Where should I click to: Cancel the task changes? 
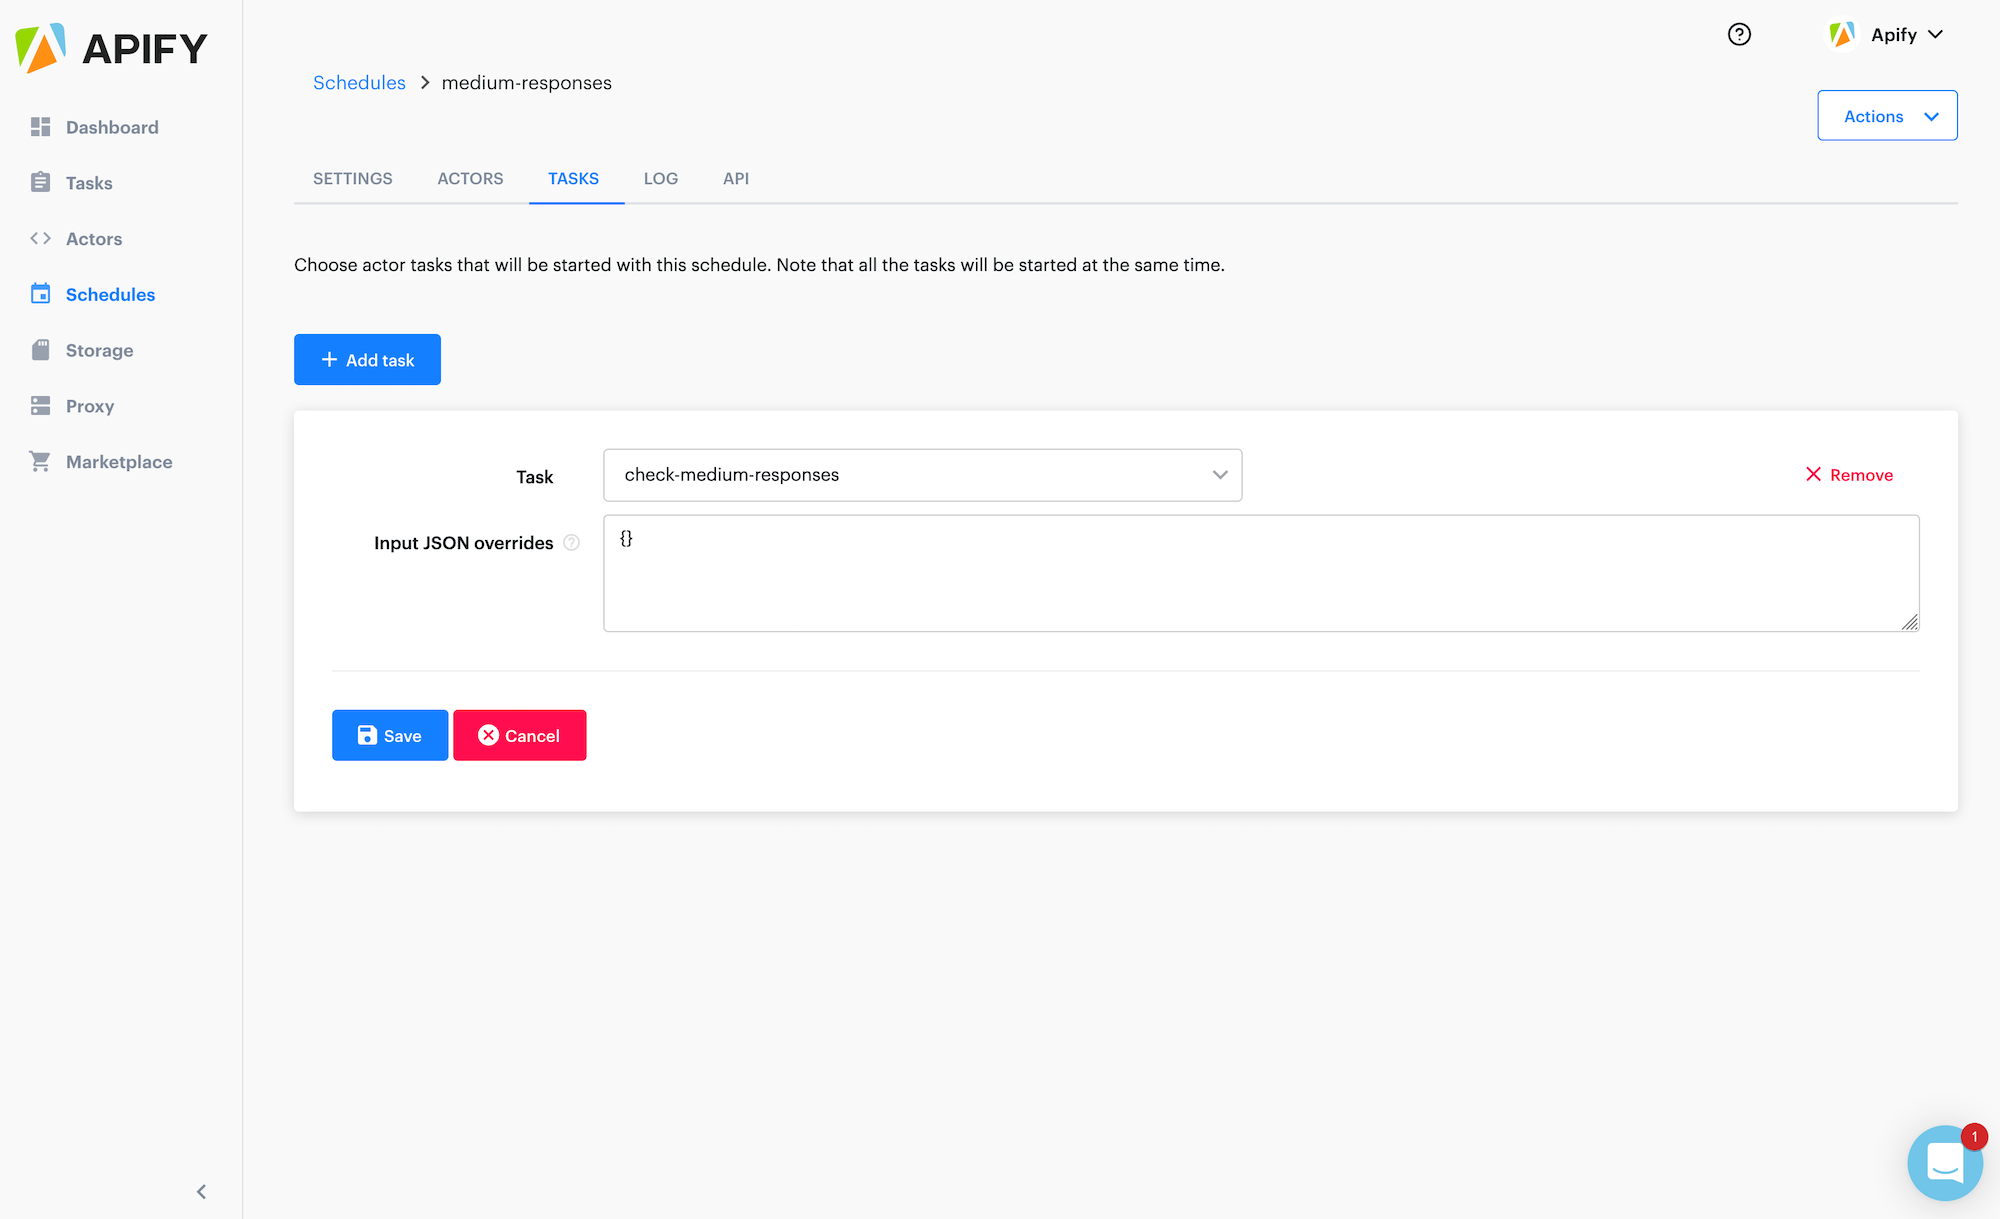(520, 735)
